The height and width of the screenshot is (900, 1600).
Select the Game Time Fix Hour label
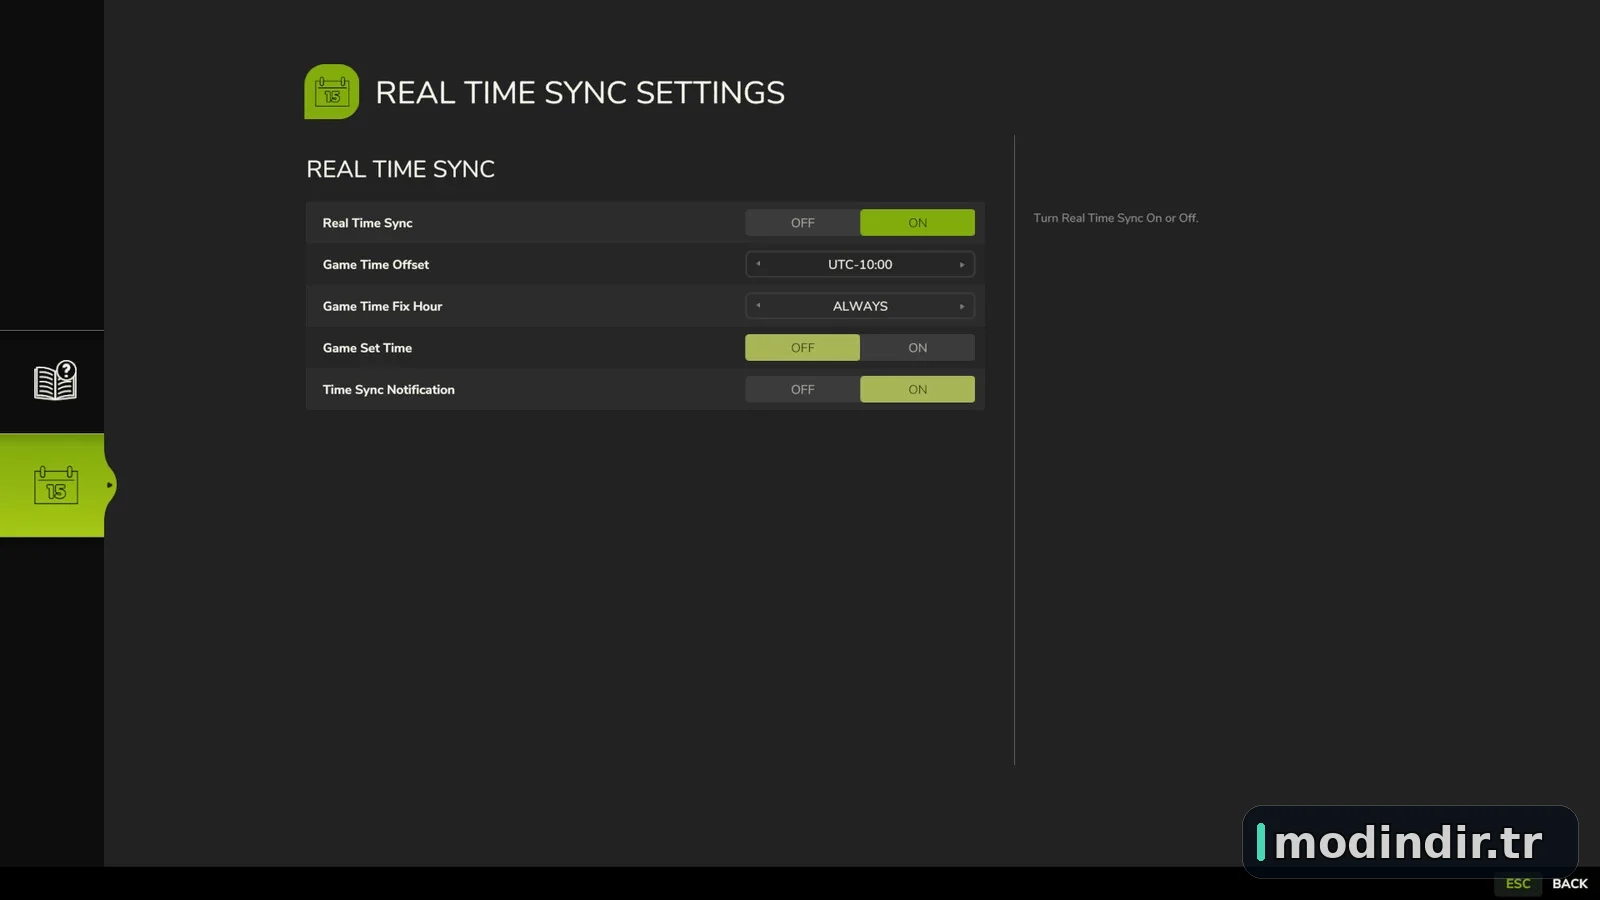pyautogui.click(x=382, y=306)
